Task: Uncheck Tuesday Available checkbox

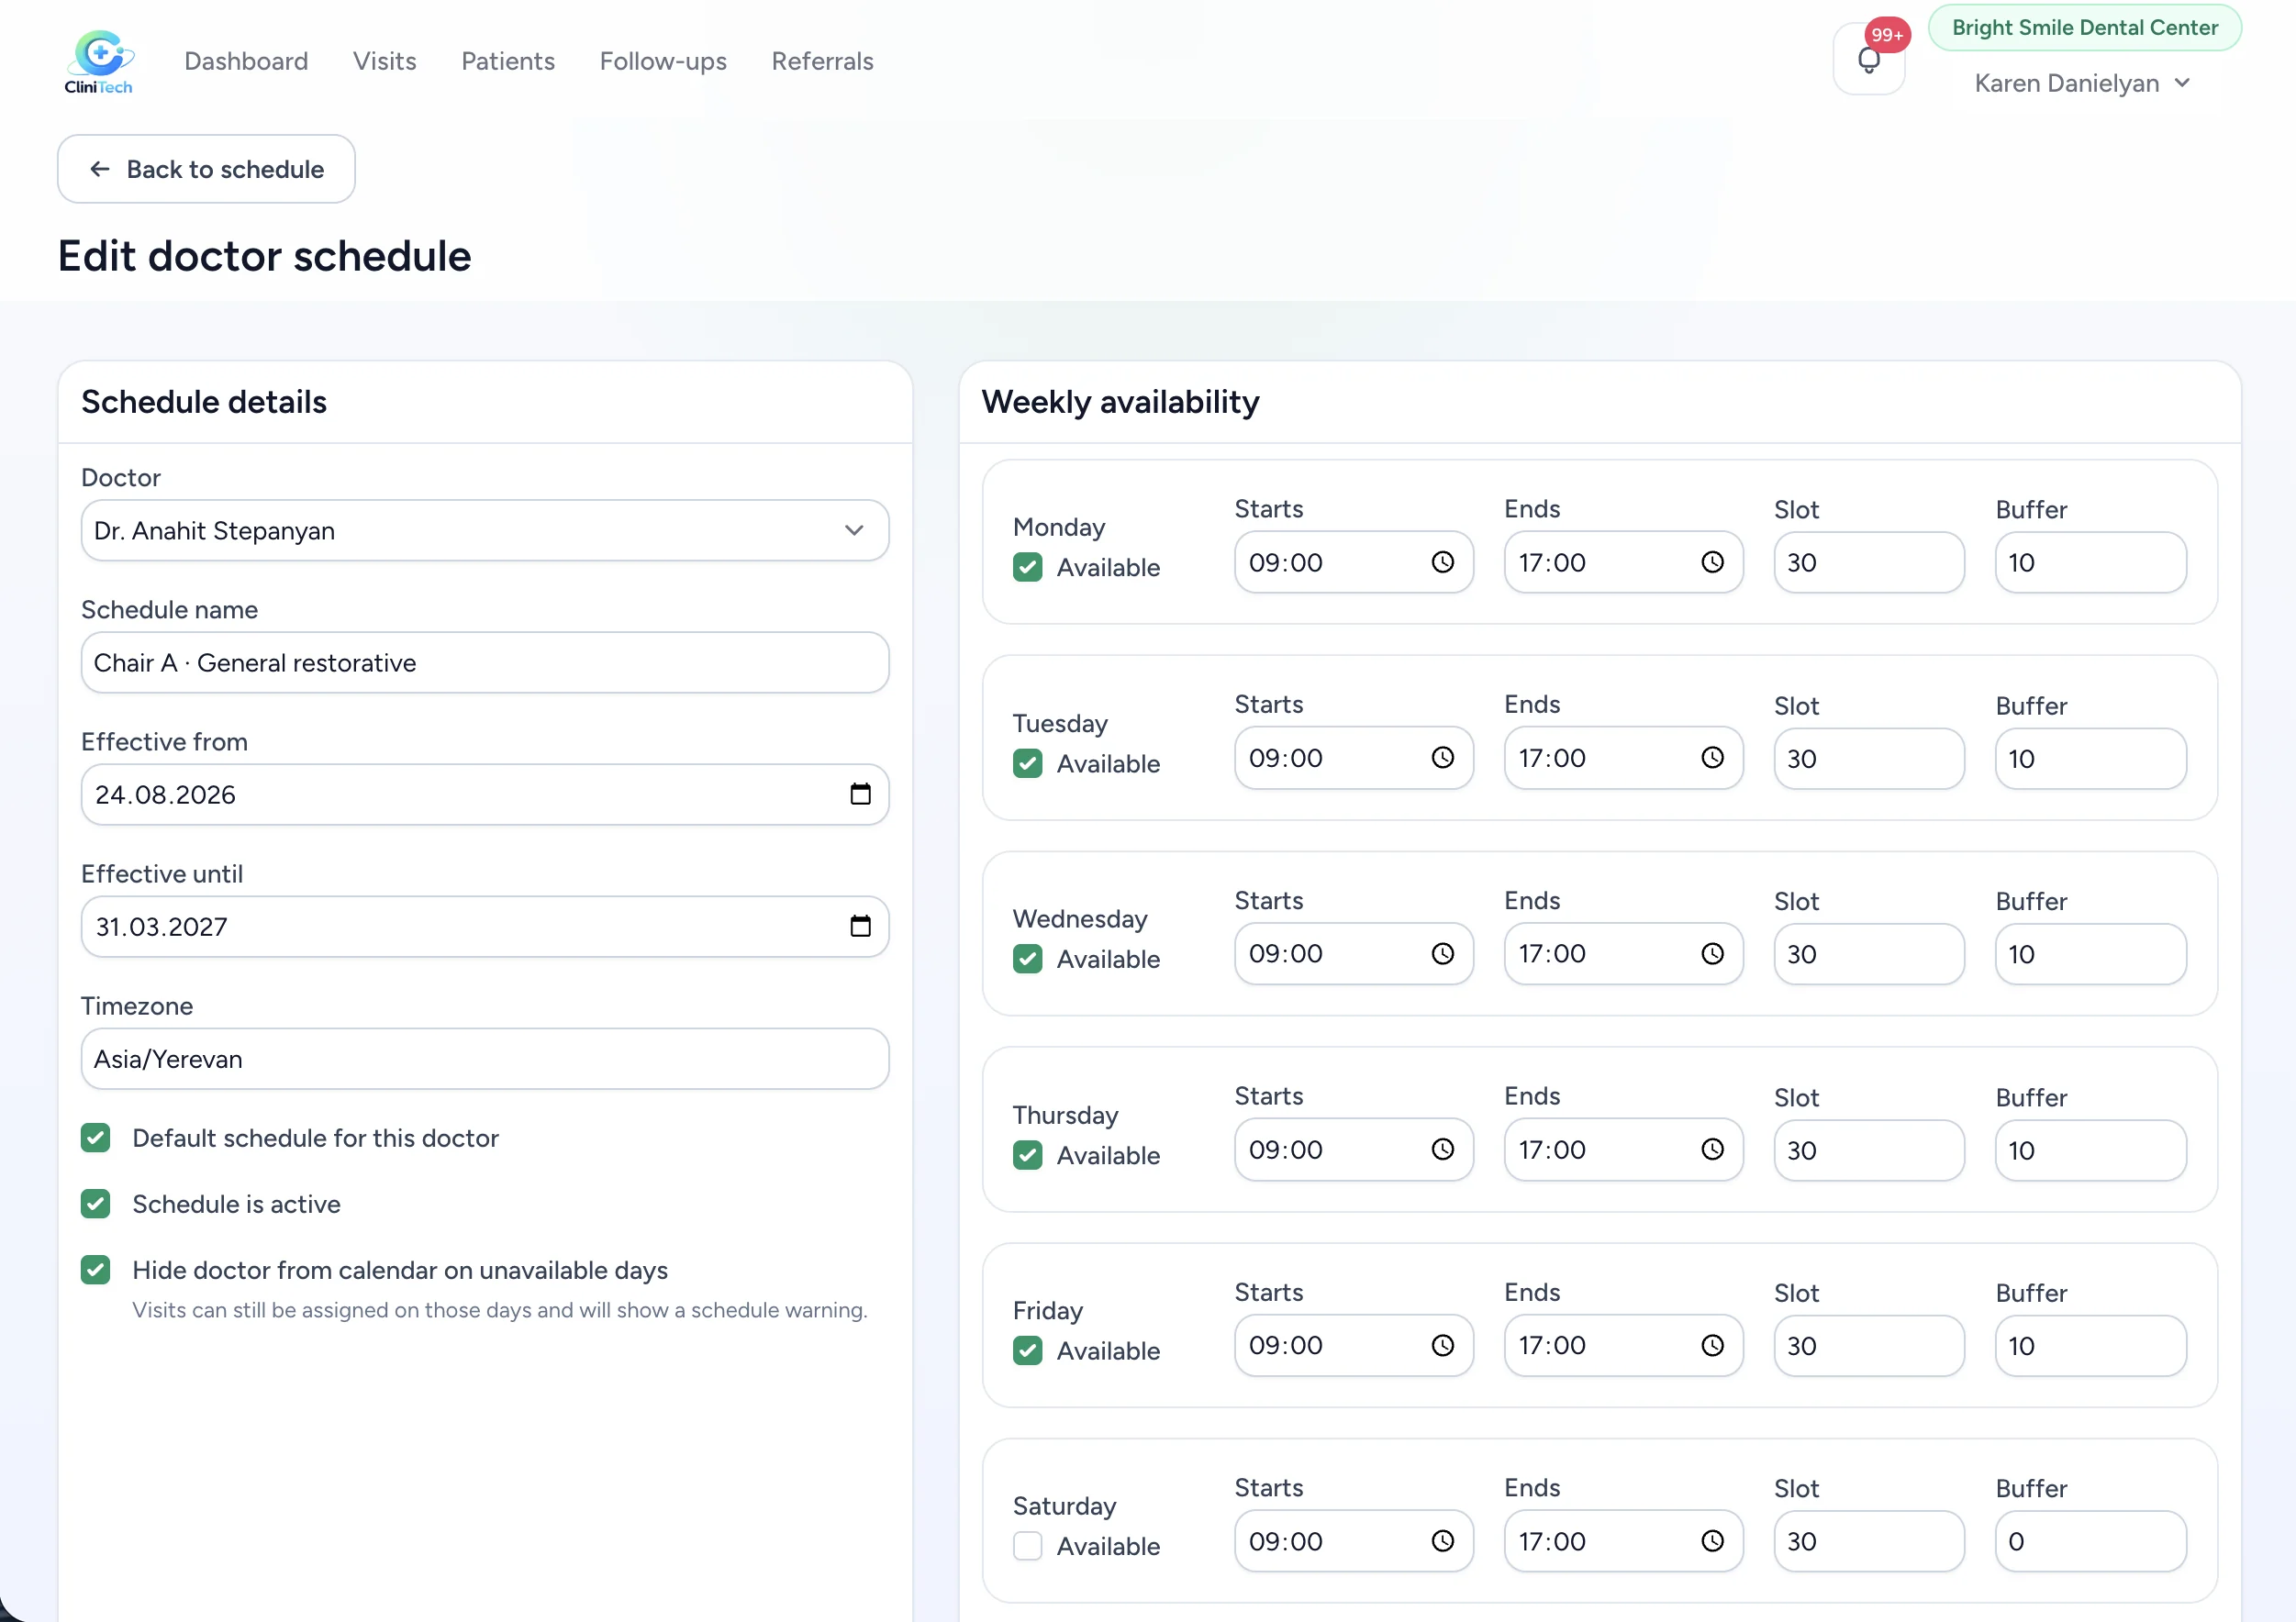Action: (1027, 763)
